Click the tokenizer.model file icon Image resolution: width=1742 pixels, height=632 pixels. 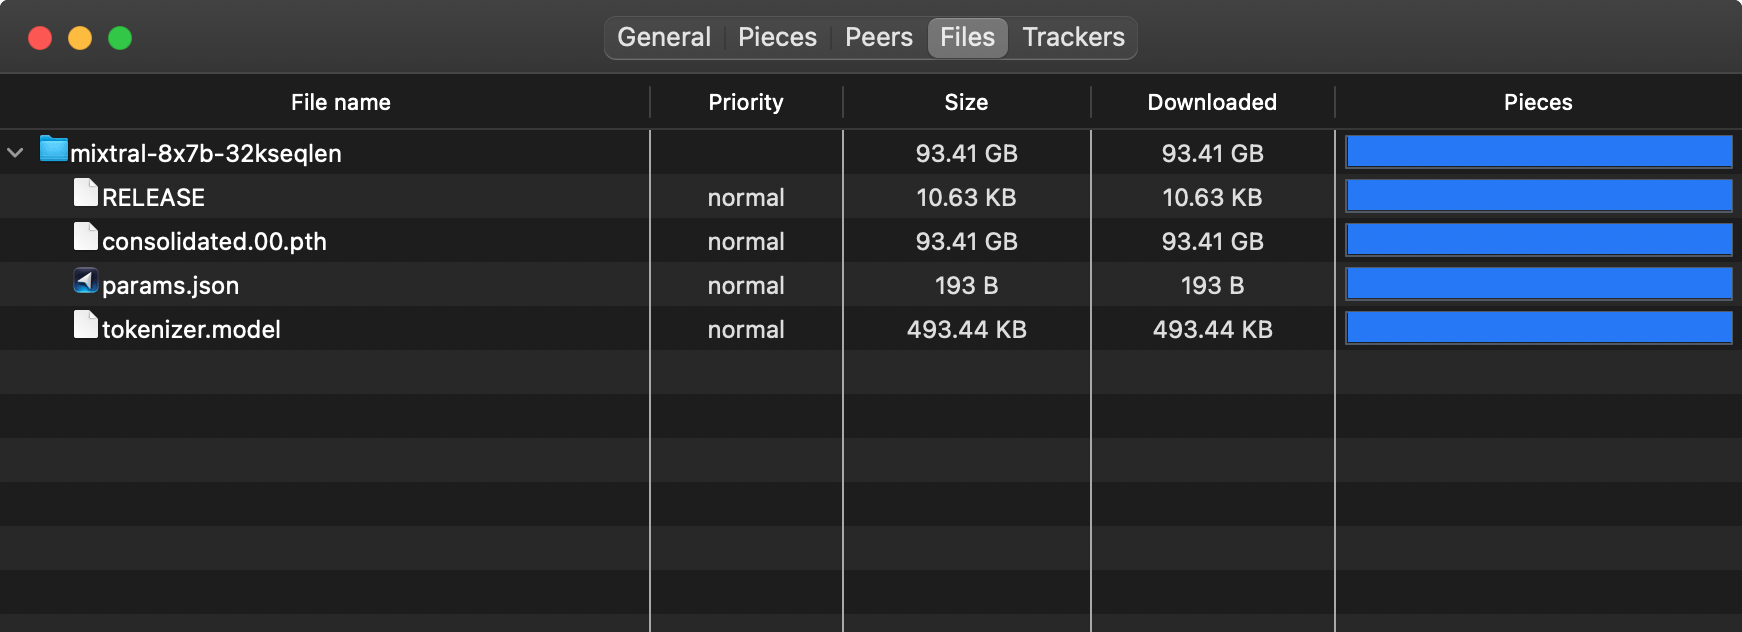(x=86, y=325)
